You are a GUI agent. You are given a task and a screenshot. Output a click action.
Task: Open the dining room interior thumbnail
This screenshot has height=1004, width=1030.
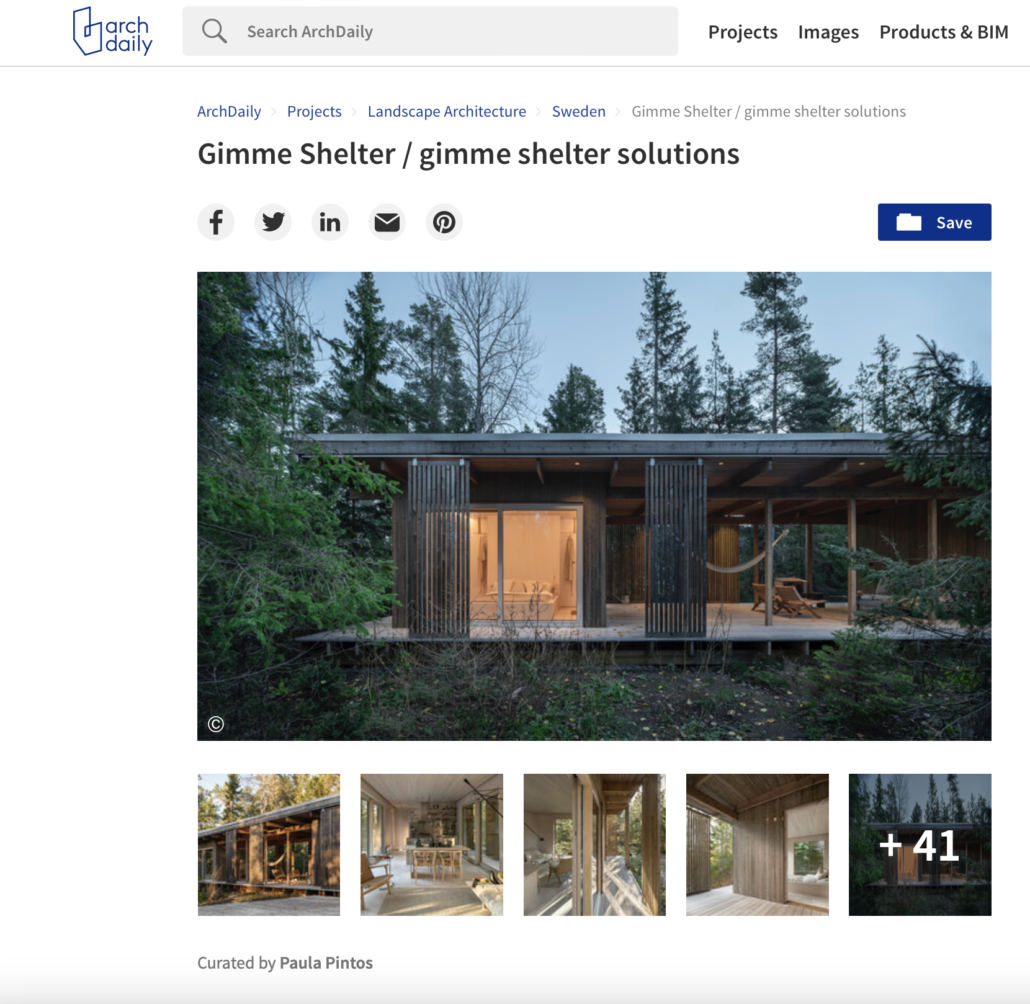[432, 845]
